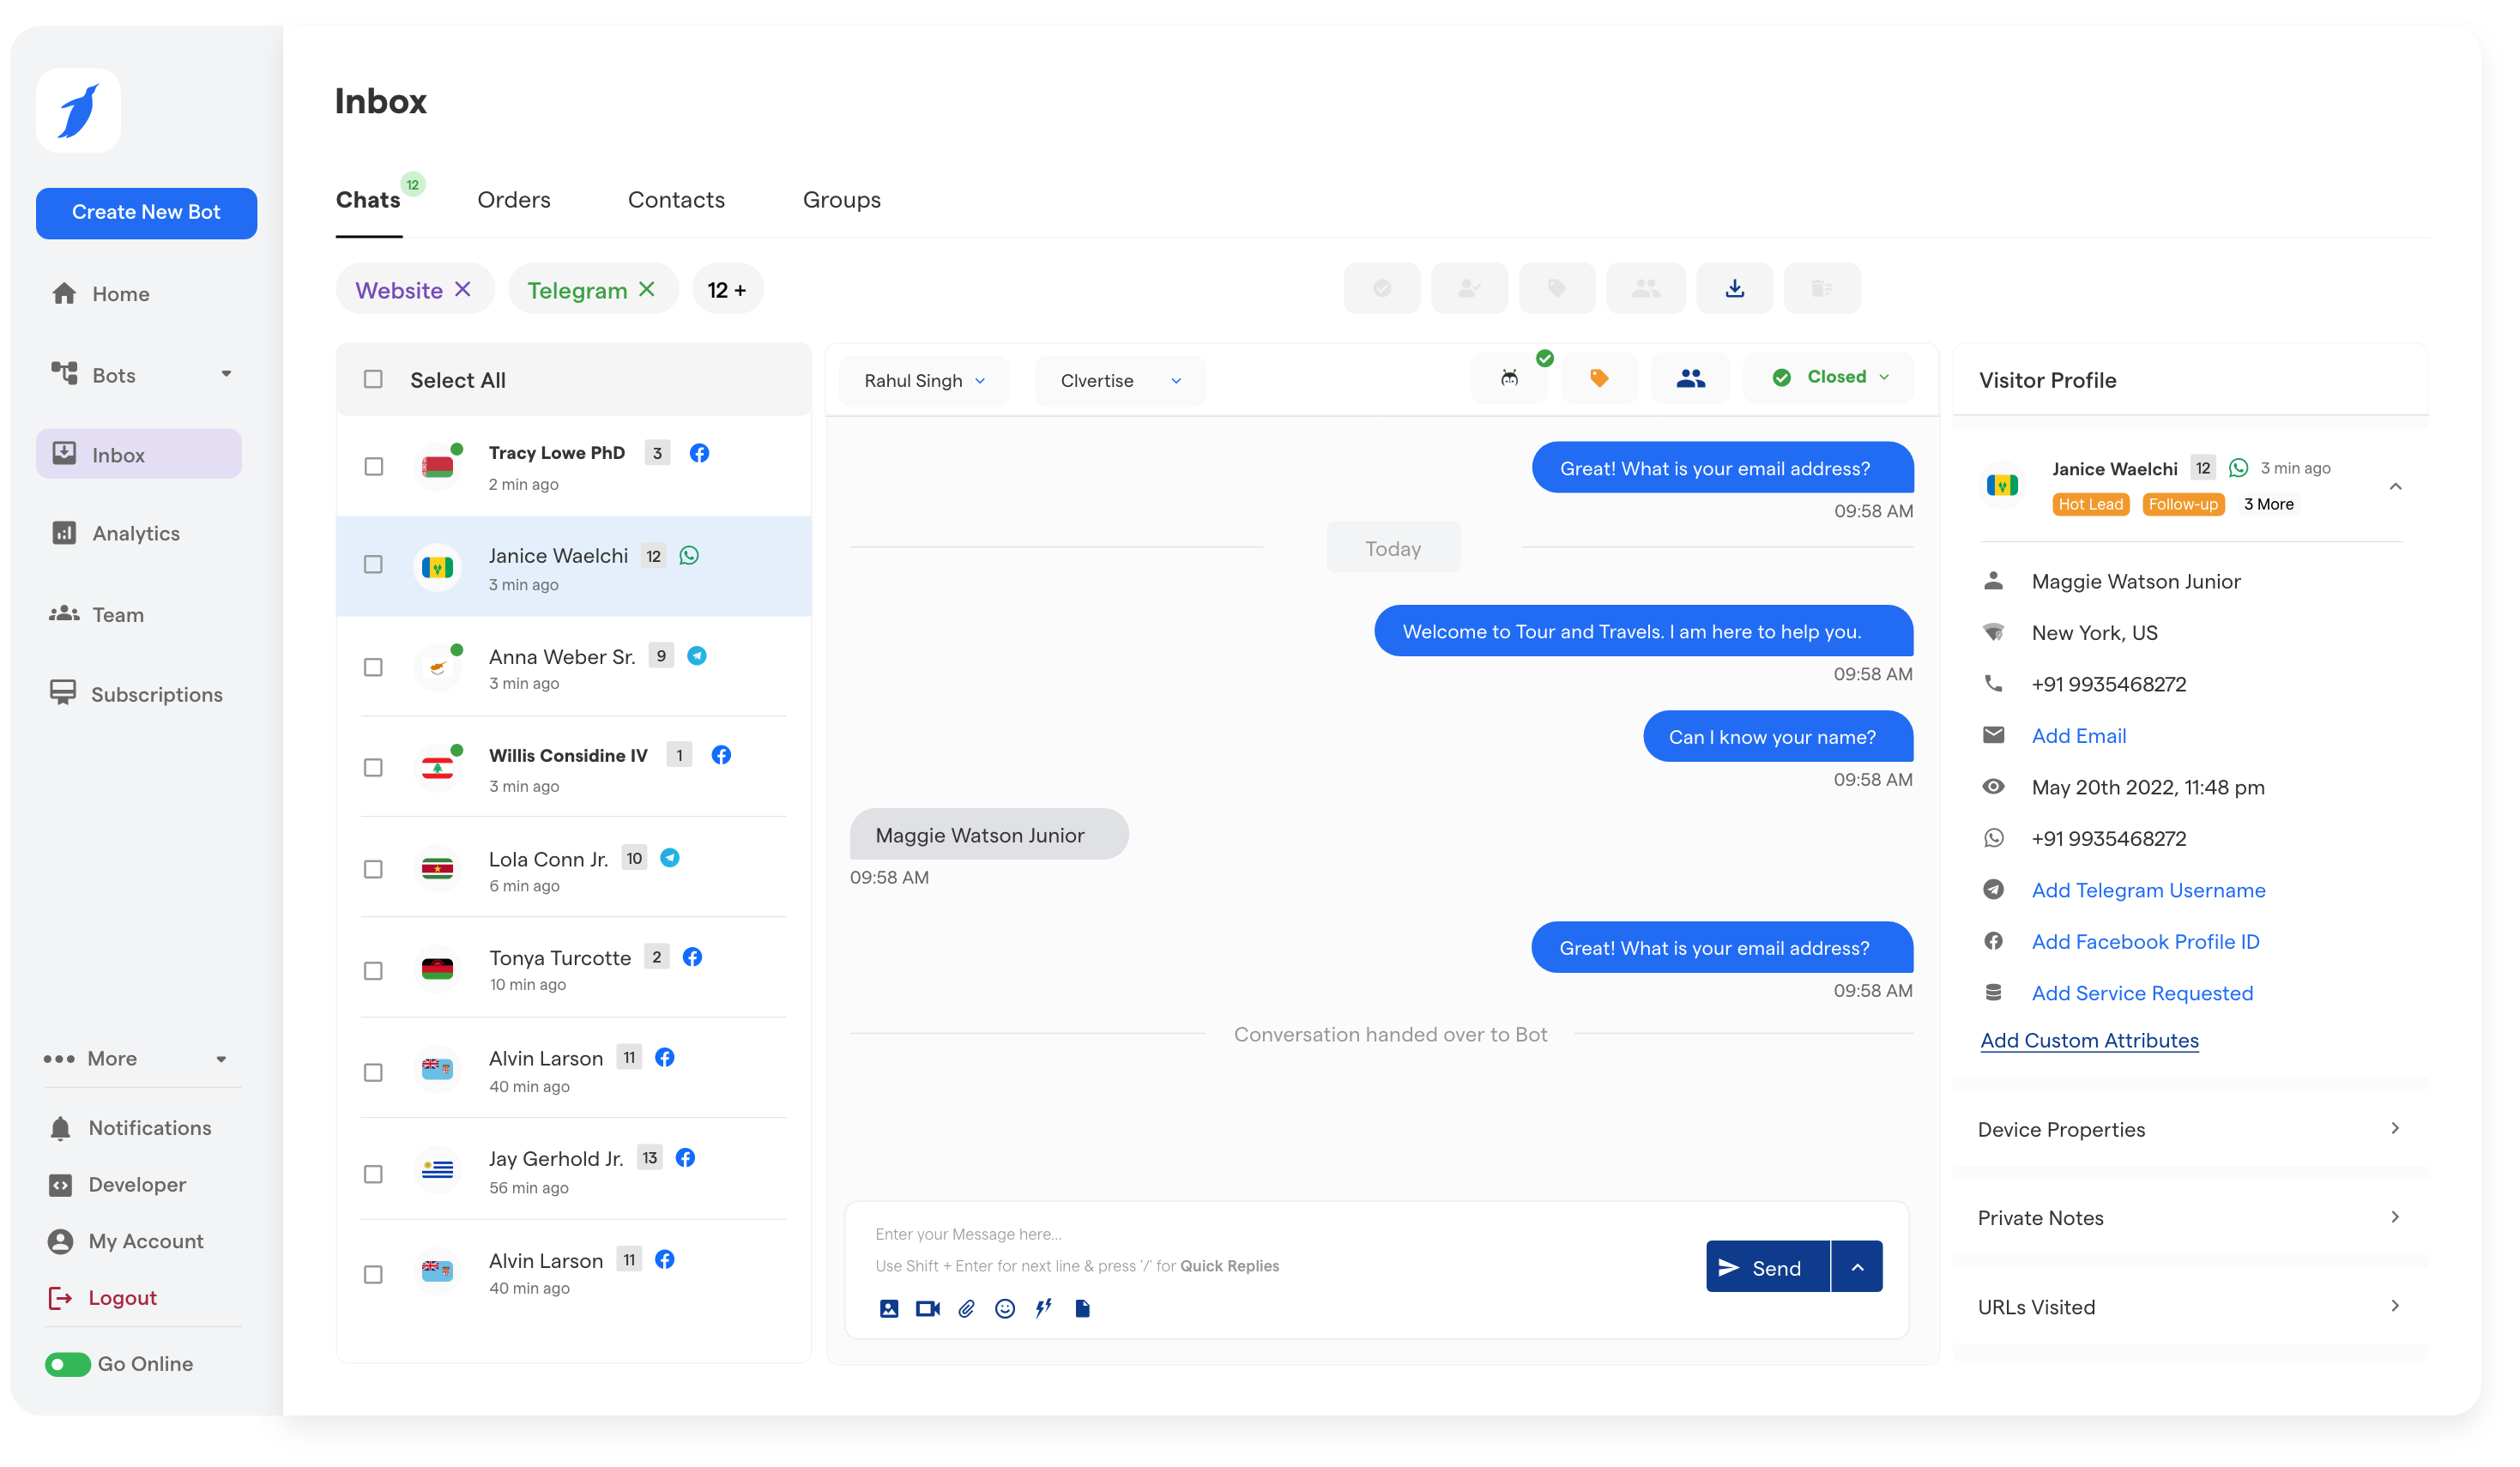Screen dimensions: 2520x1467
Task: Click the assign agent icon in toolbar
Action: coord(1467,290)
